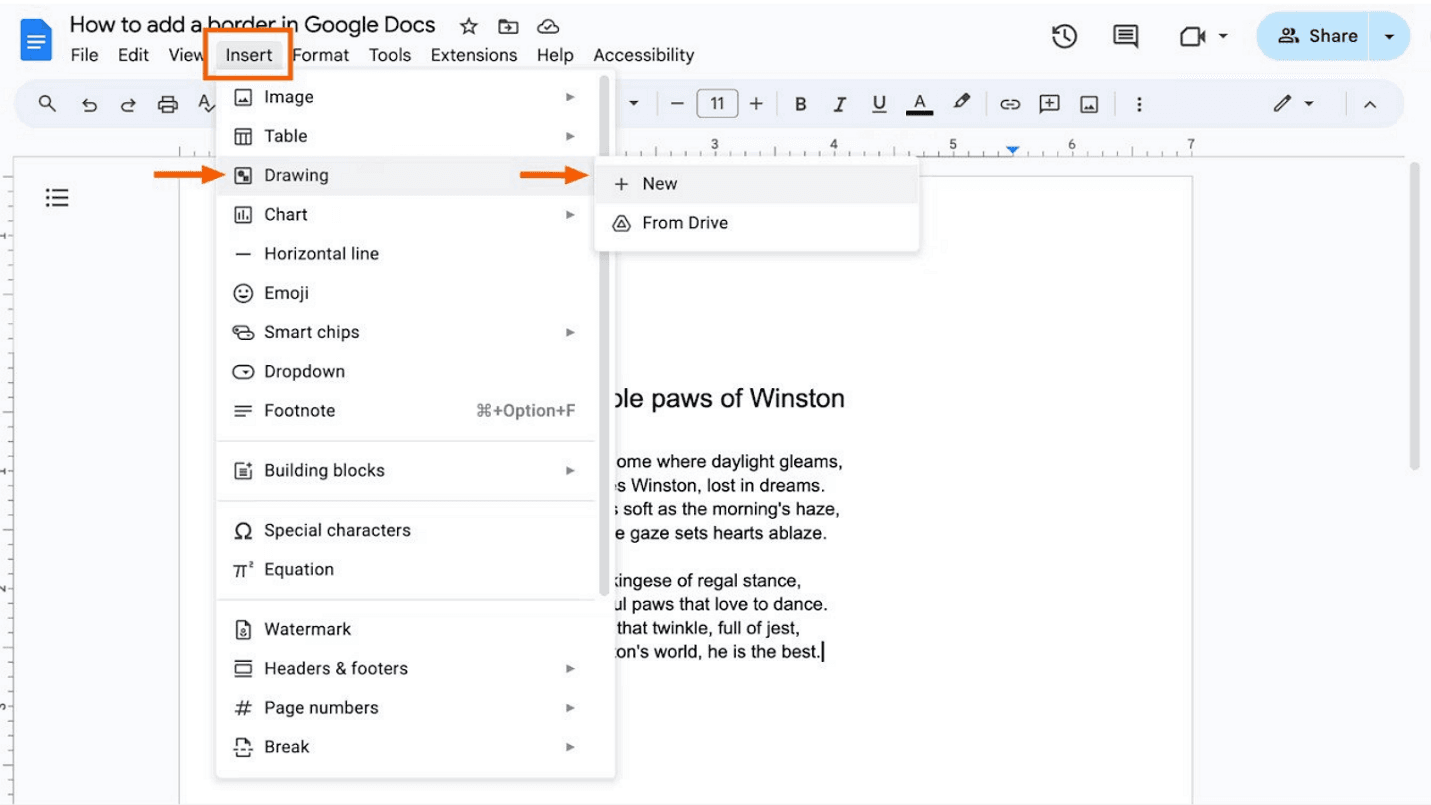Expand the Building blocks submenu
The width and height of the screenshot is (1431, 805).
click(406, 470)
